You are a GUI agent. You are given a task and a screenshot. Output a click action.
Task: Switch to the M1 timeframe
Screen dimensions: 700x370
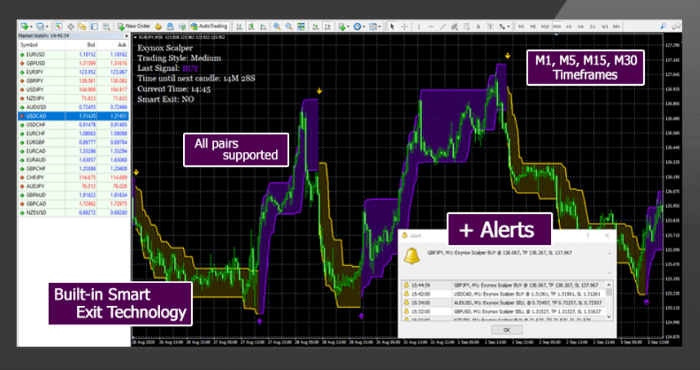pos(521,26)
